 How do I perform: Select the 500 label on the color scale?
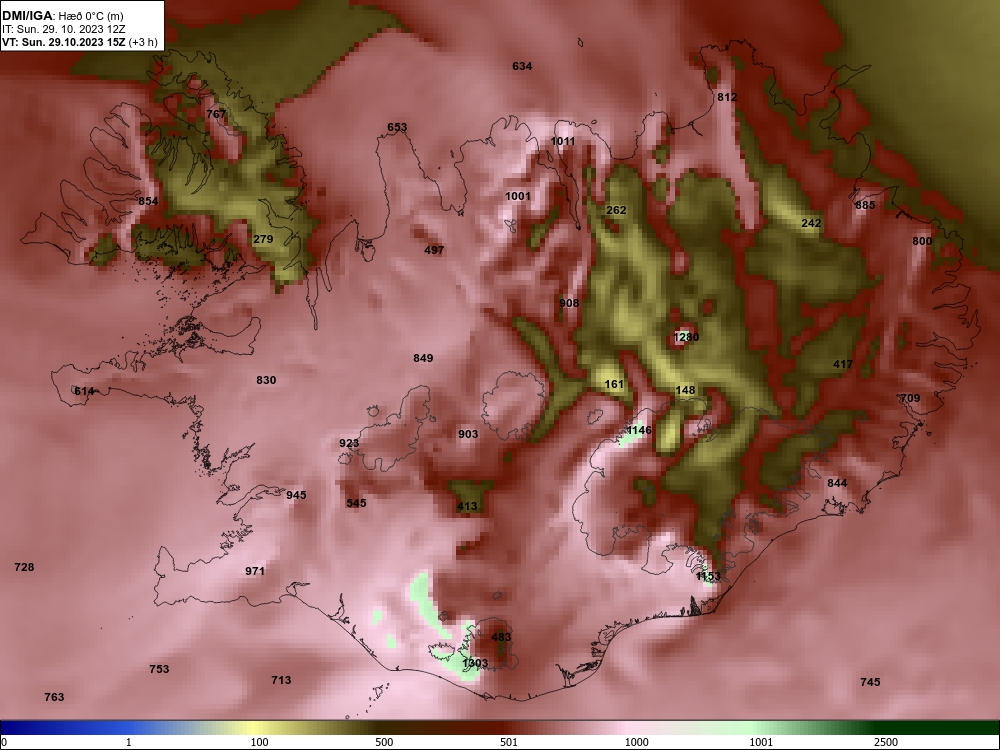pyautogui.click(x=384, y=742)
